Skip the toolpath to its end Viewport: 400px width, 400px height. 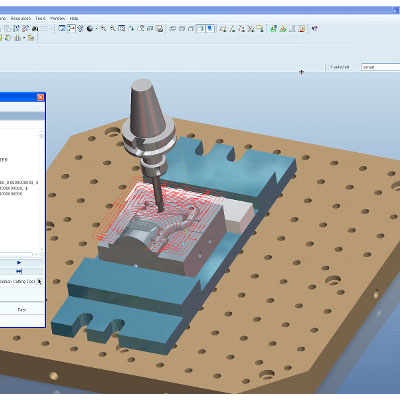[19, 271]
